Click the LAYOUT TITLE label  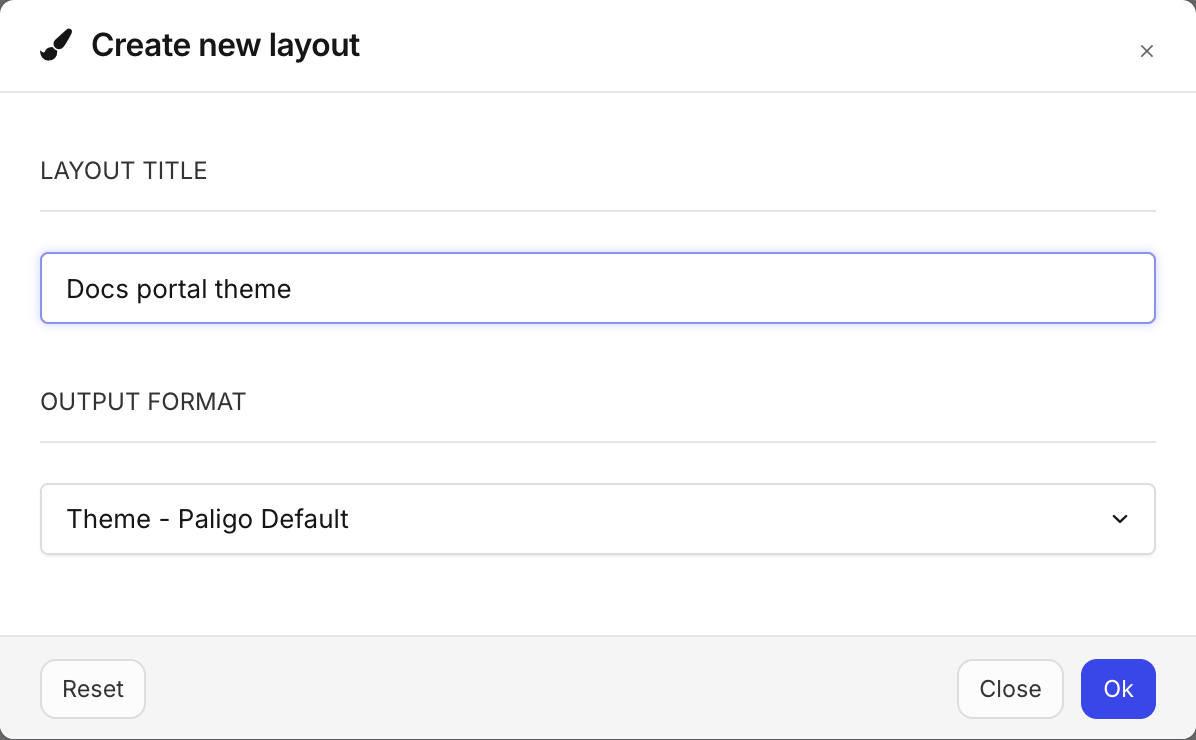[124, 171]
